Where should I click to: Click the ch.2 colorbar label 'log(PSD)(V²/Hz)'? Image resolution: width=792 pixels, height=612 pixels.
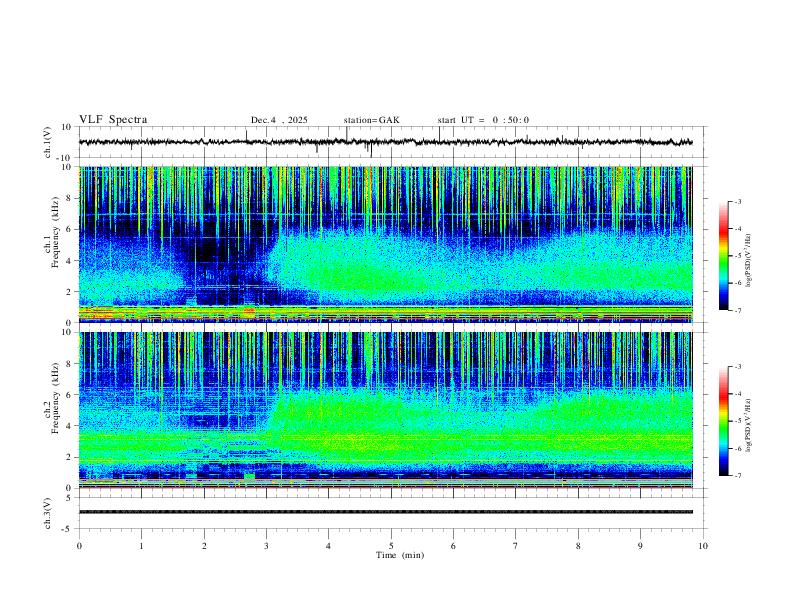click(748, 426)
